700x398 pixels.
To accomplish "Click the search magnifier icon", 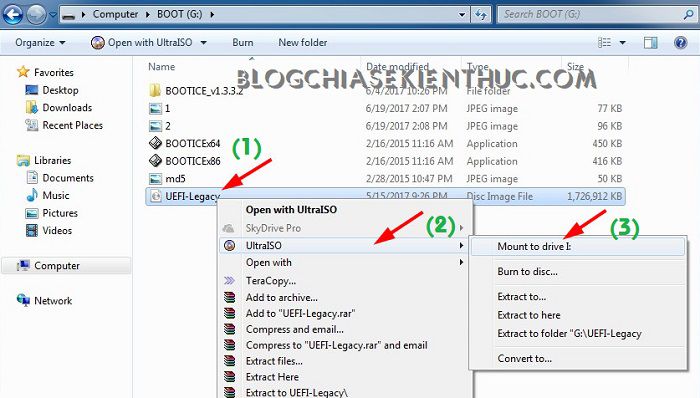I will pyautogui.click(x=688, y=14).
